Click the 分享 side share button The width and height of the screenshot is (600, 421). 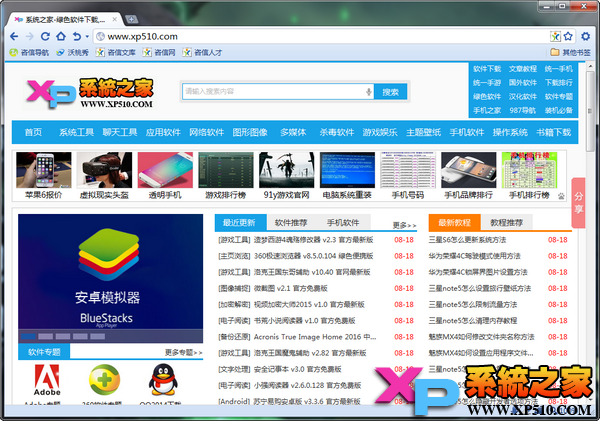pos(578,203)
